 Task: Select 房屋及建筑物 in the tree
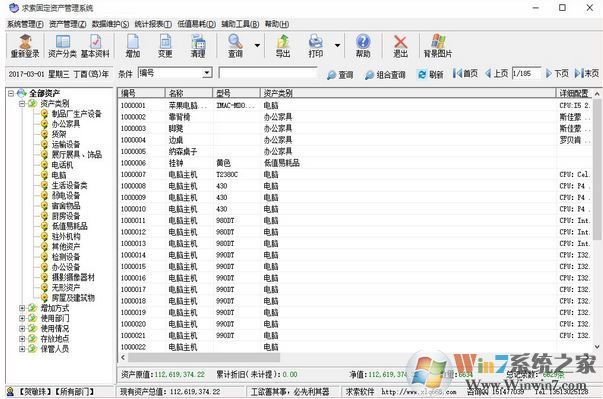click(x=73, y=298)
